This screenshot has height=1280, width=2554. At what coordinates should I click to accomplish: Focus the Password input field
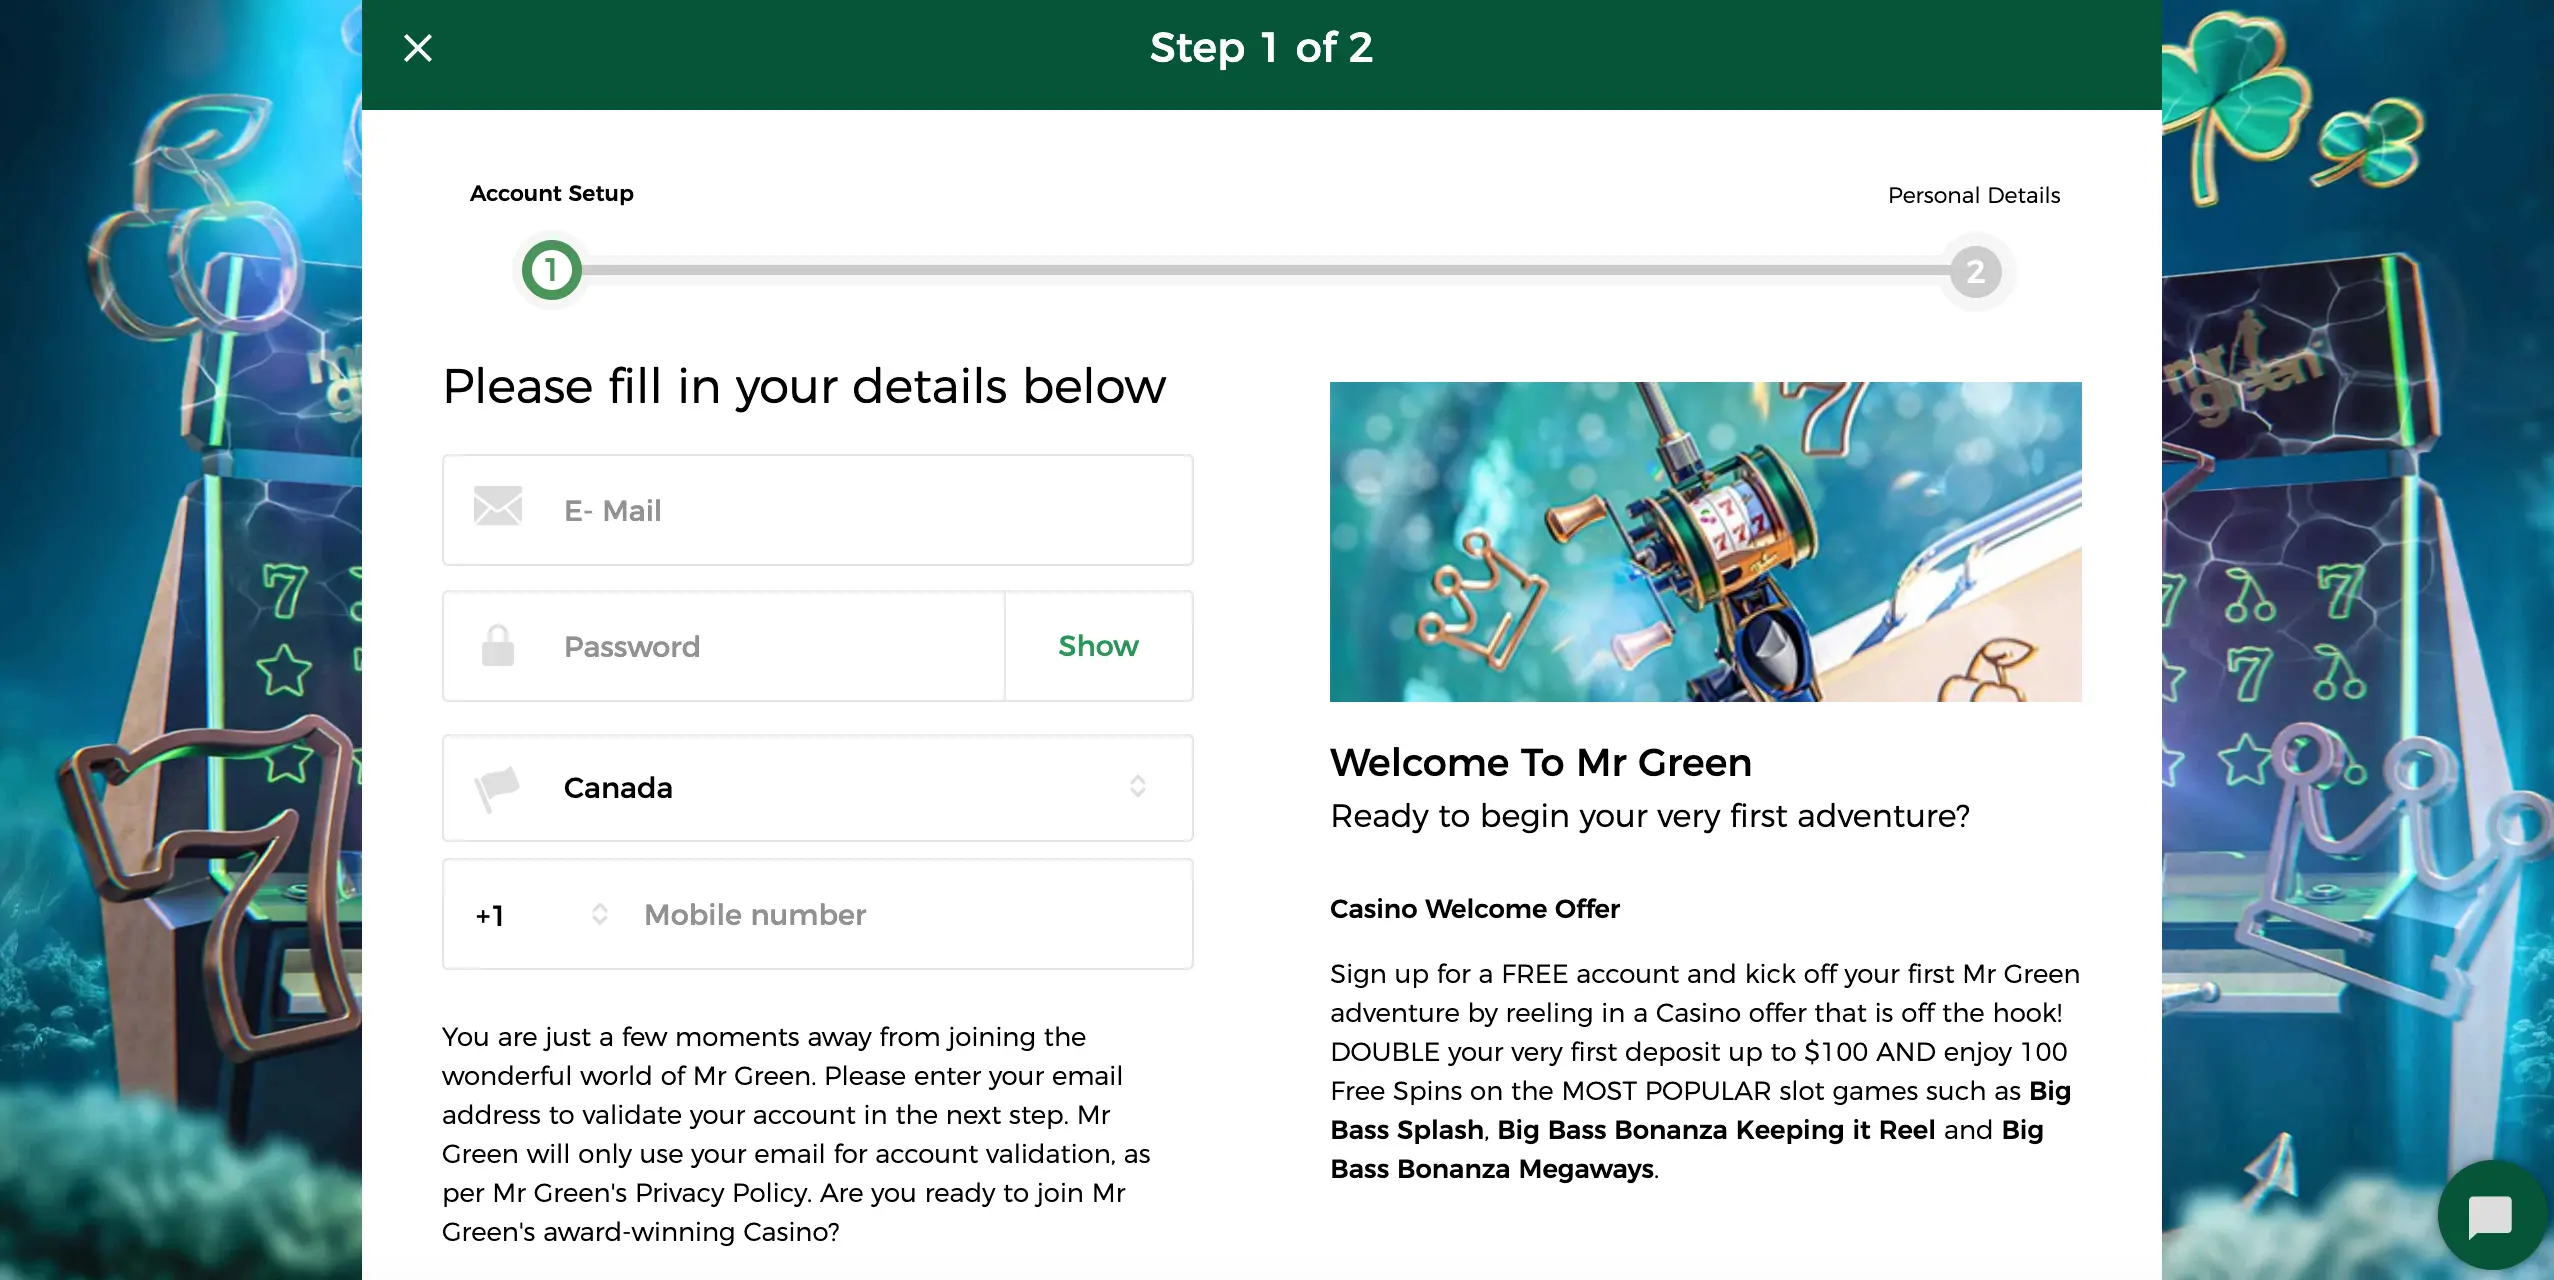click(x=724, y=646)
